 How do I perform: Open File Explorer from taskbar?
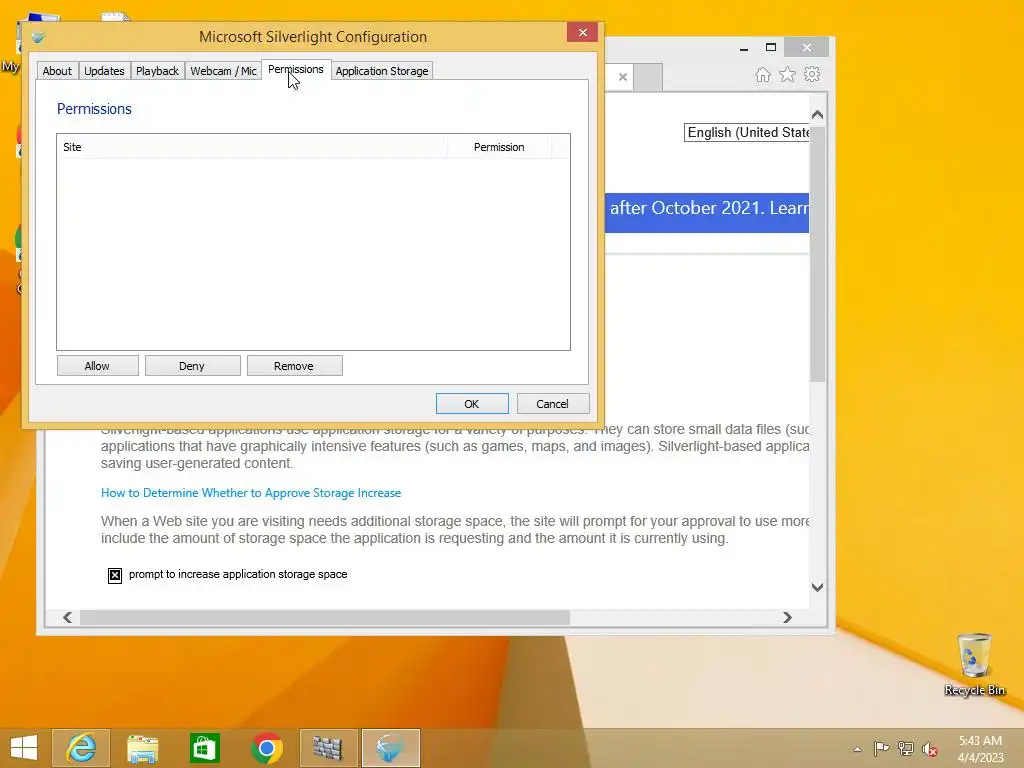click(x=143, y=748)
